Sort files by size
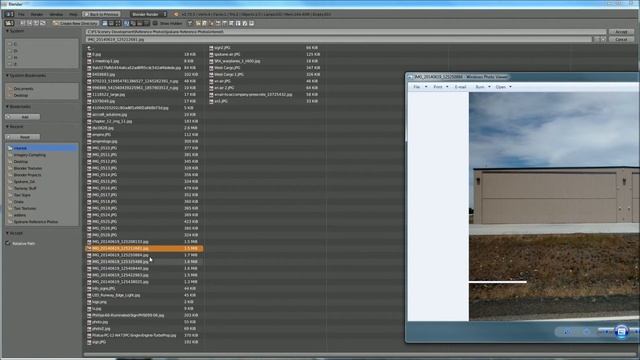The width and height of the screenshot is (640, 360). click(x=146, y=23)
